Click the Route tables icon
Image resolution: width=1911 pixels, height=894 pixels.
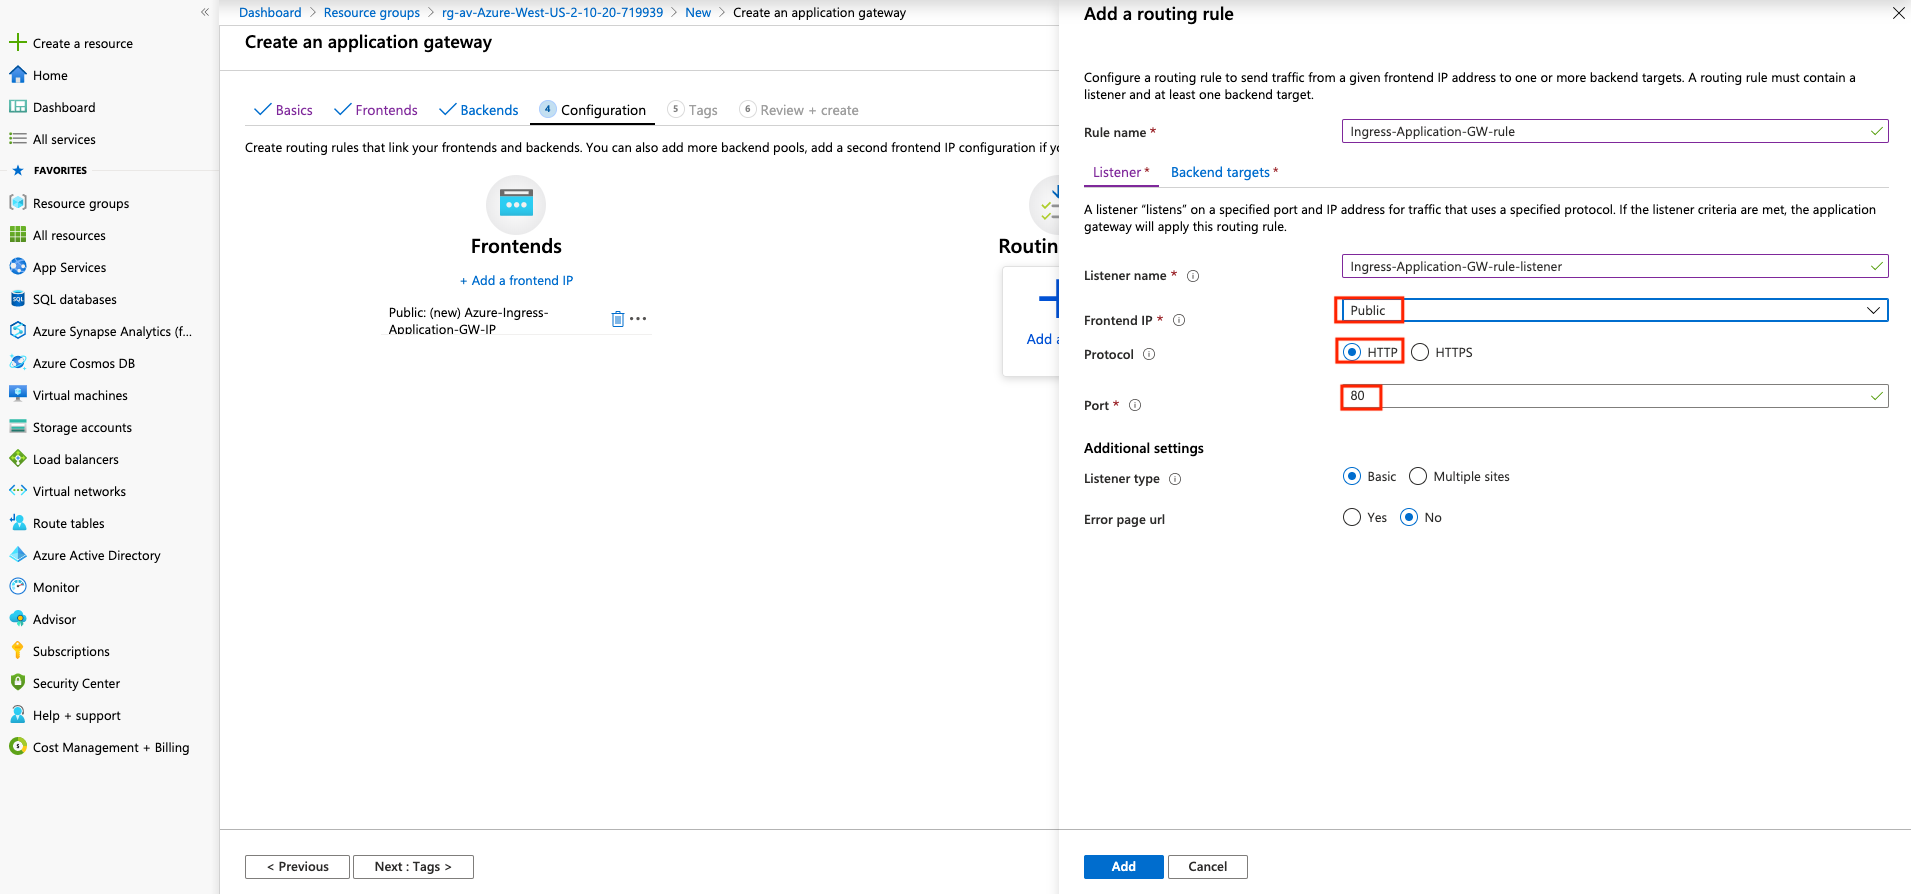17,523
